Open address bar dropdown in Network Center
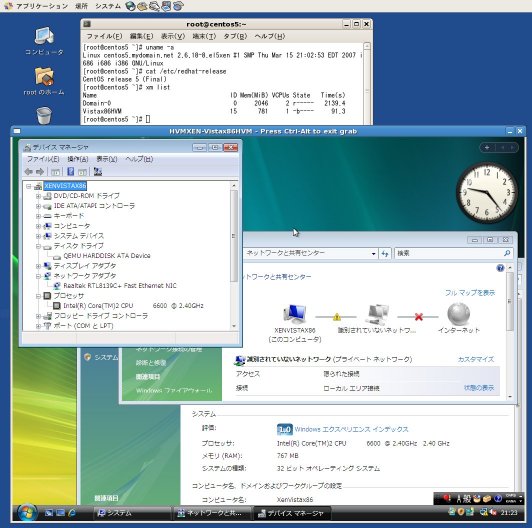Image resolution: width=532 pixels, height=528 pixels. (373, 253)
